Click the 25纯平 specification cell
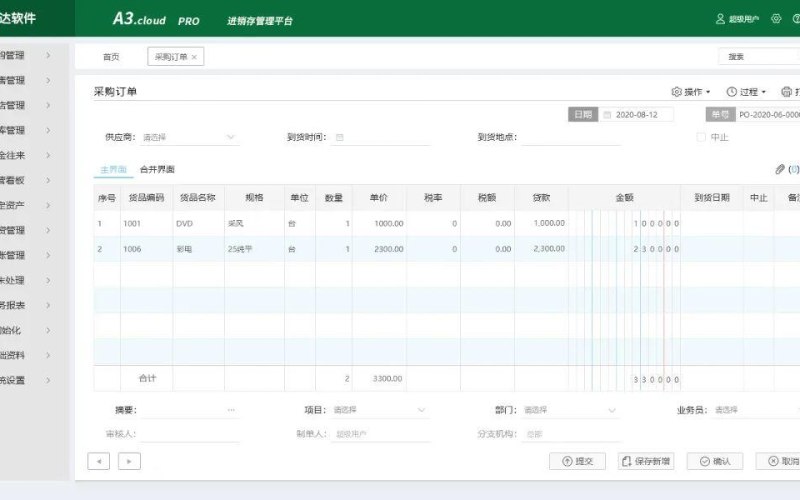 254,249
